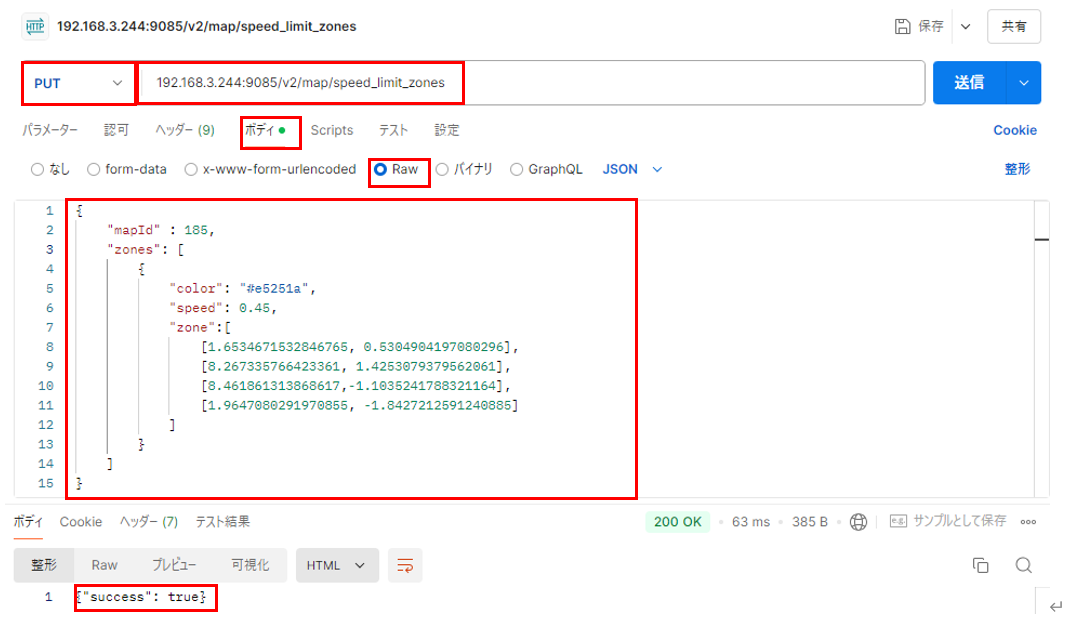Switch to the Scripts tab

(331, 130)
